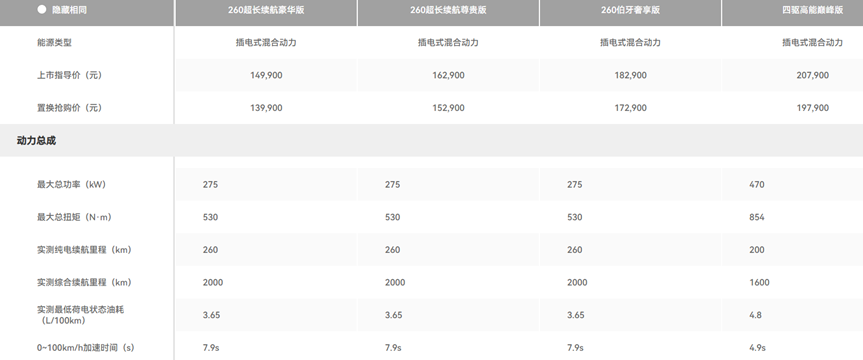
Task: Click the 530 torque value for 260超长续航豪华版
Action: click(210, 217)
